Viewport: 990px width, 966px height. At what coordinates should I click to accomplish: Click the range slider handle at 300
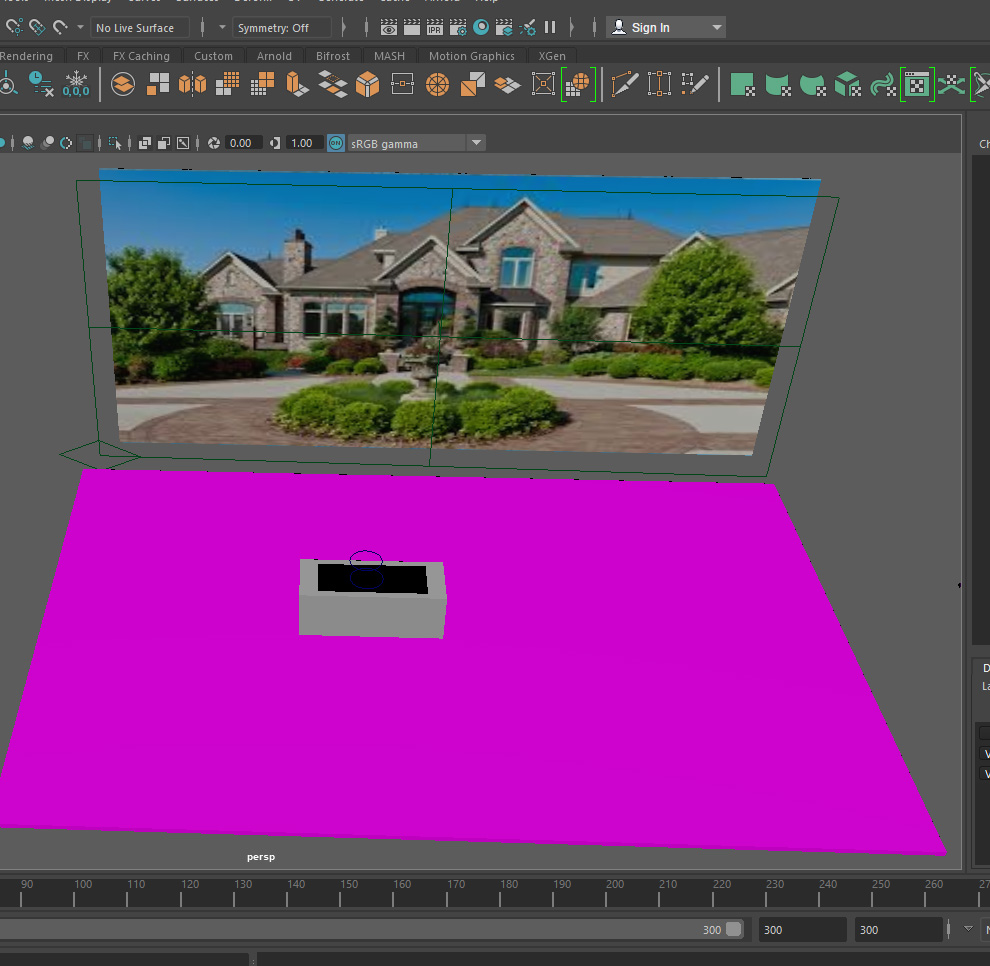[734, 929]
